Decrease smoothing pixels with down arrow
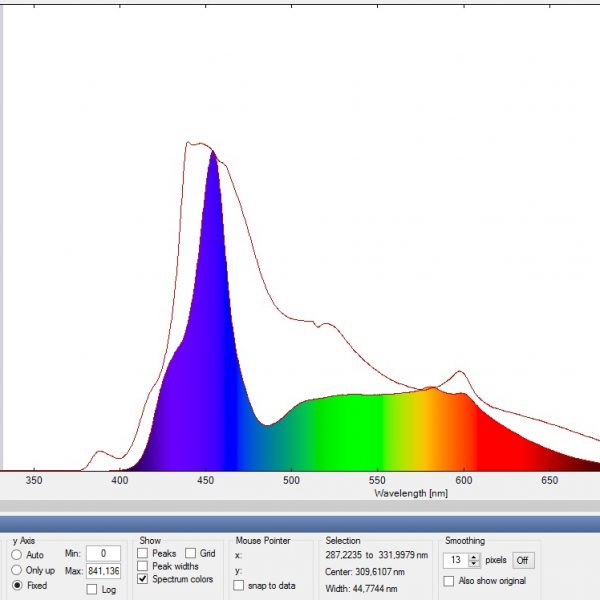Viewport: 600px width, 600px height. [x=474, y=564]
